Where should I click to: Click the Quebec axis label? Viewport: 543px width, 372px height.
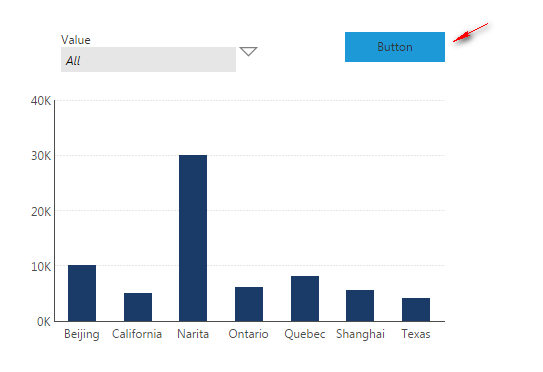point(305,334)
